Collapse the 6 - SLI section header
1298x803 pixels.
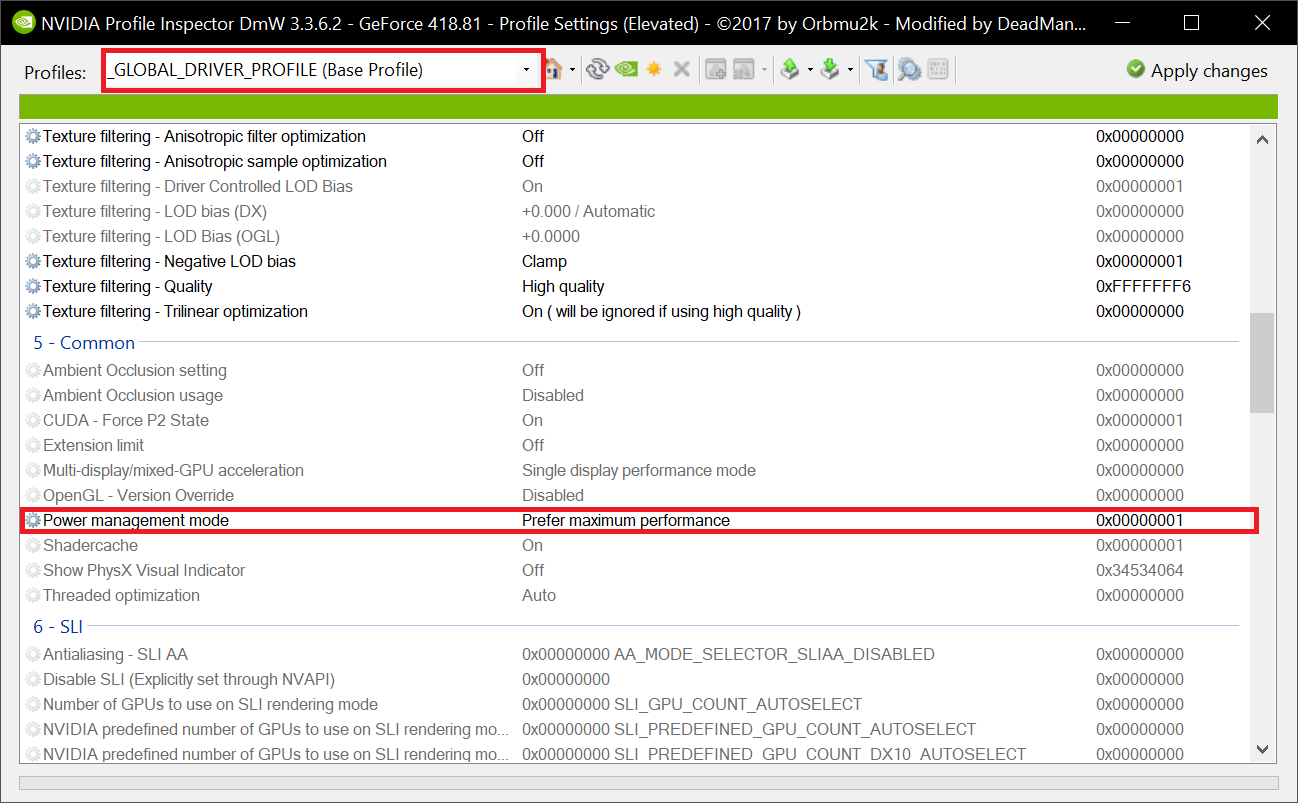point(57,626)
